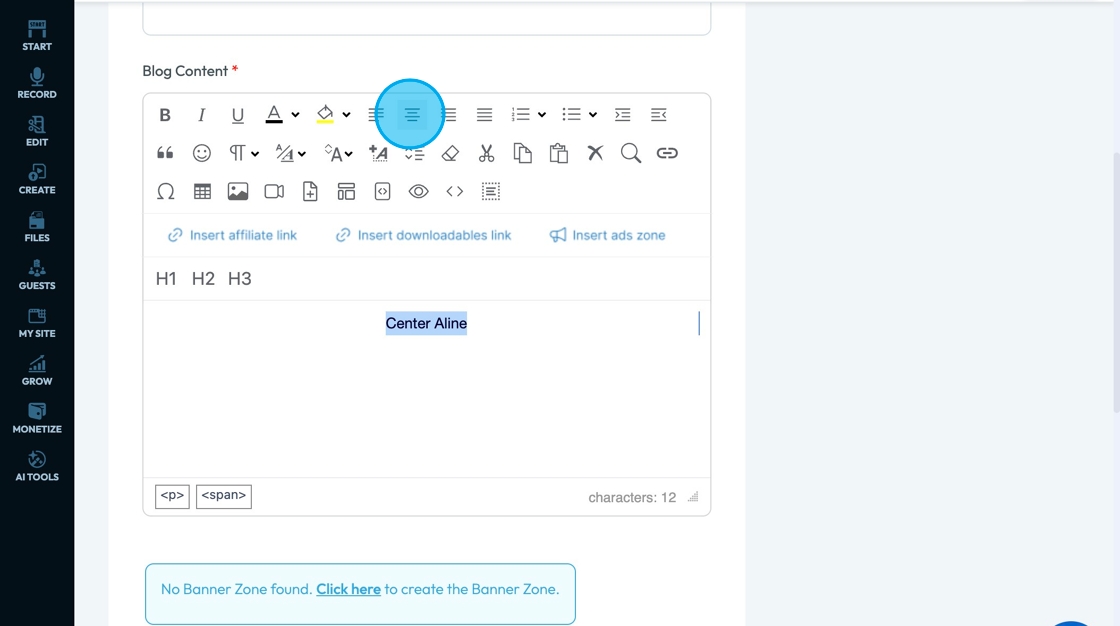This screenshot has width=1120, height=626.
Task: Open the Guests sidebar menu
Action: click(x=37, y=275)
